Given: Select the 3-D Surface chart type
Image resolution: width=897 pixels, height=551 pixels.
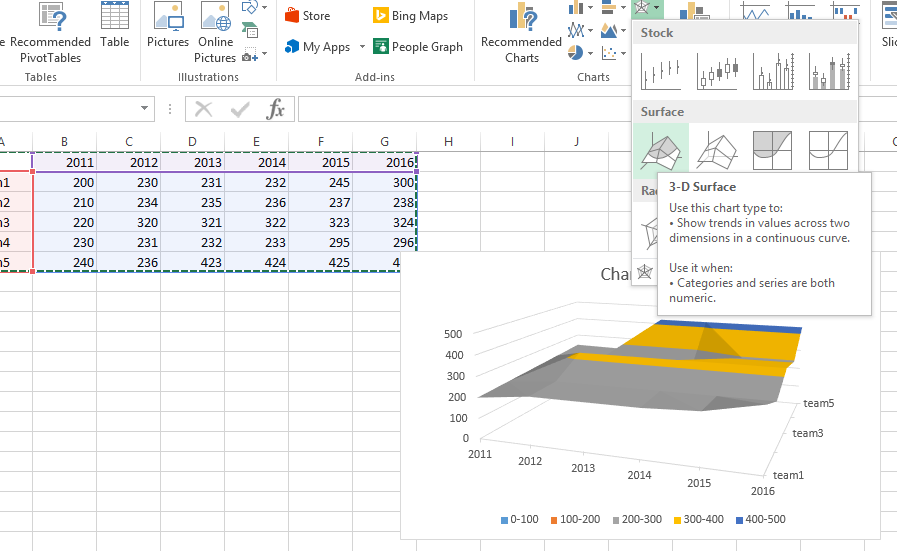Looking at the screenshot, I should click(661, 150).
